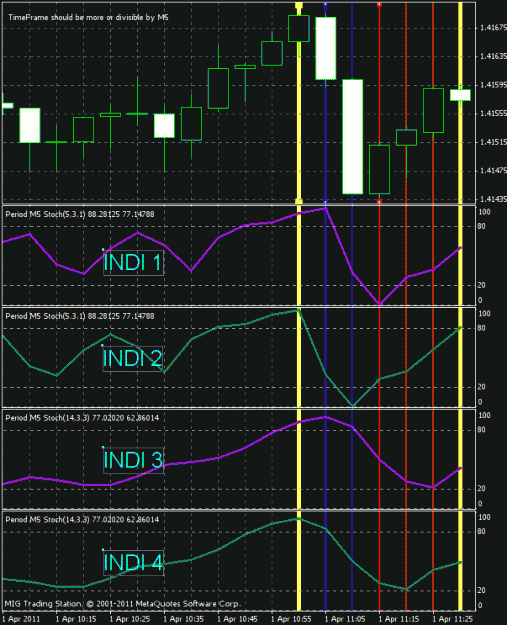Image resolution: width=507 pixels, height=625 pixels.
Task: Click the 1.41435 price scale label
Action: tap(493, 199)
